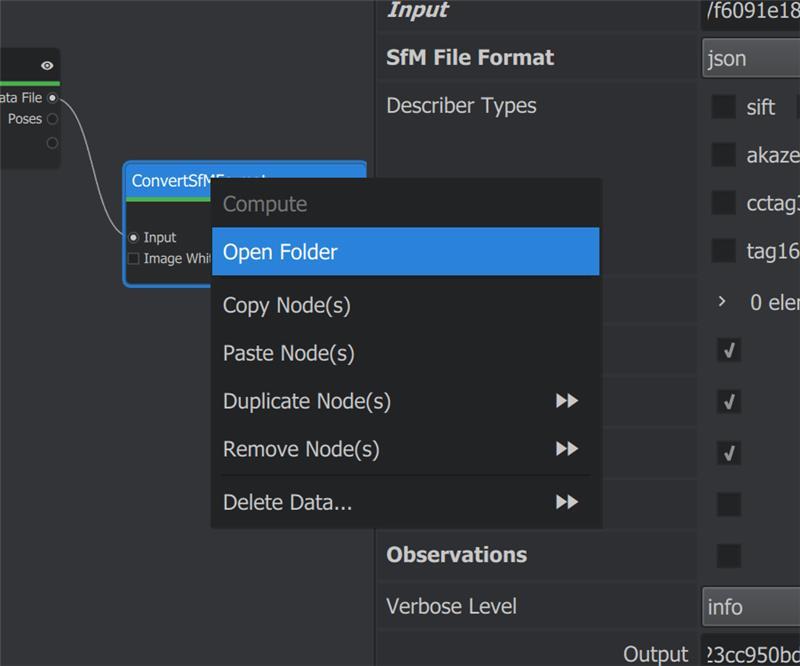Click the Remove Node(s) double-arrow icon
The image size is (800, 666).
[567, 449]
